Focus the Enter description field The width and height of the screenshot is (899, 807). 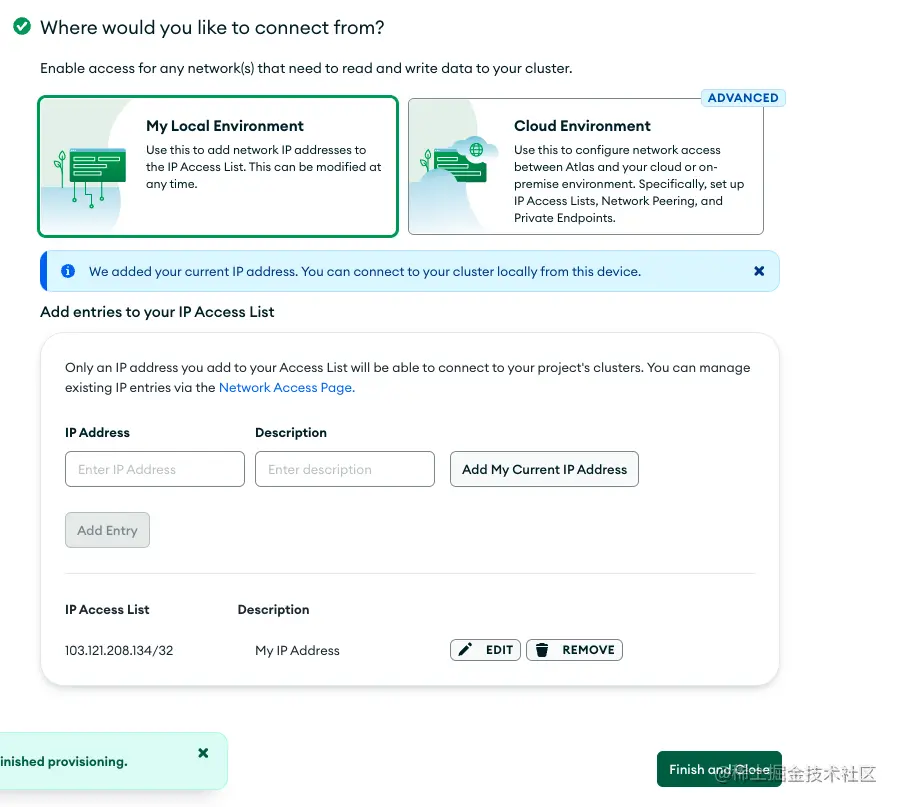click(345, 469)
